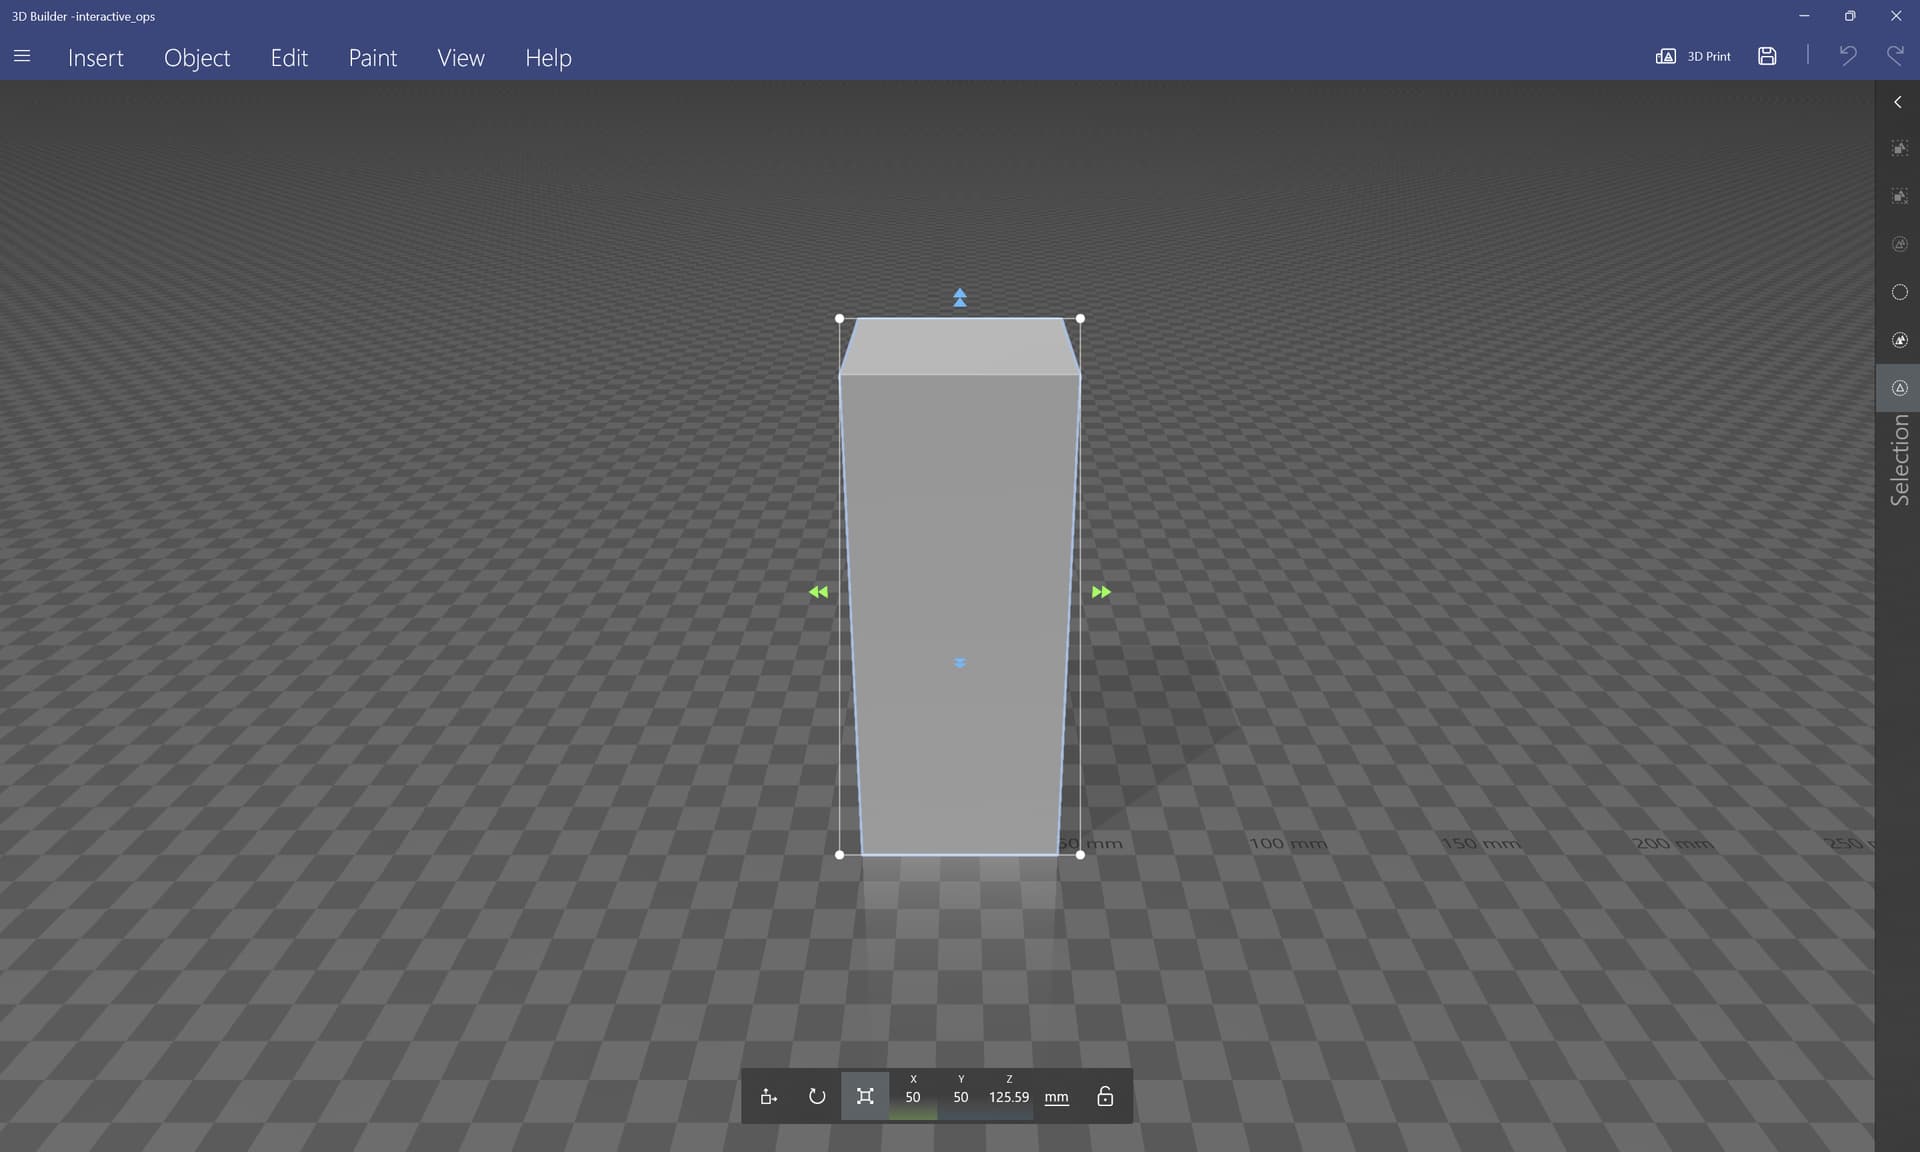
Task: Click the multi-select triangles icon in sidebar
Action: click(x=1899, y=340)
